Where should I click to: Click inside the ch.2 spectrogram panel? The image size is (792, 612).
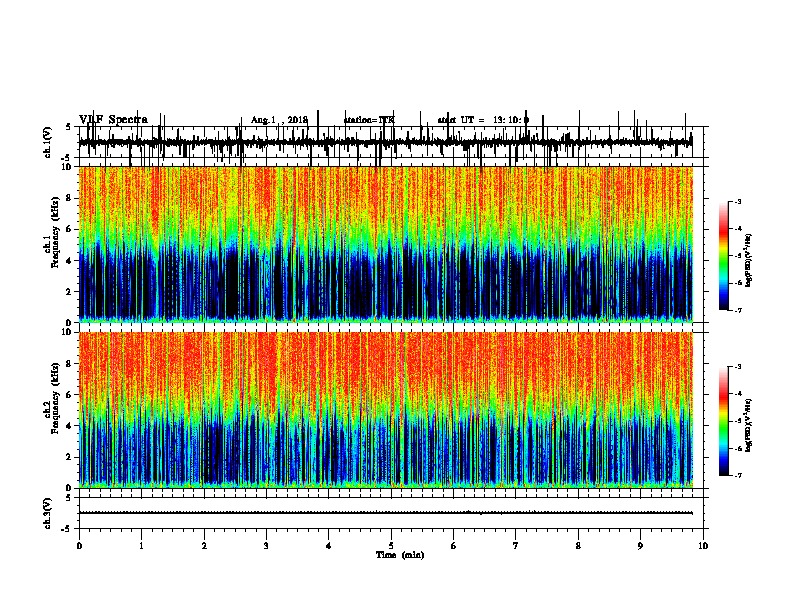(386, 410)
